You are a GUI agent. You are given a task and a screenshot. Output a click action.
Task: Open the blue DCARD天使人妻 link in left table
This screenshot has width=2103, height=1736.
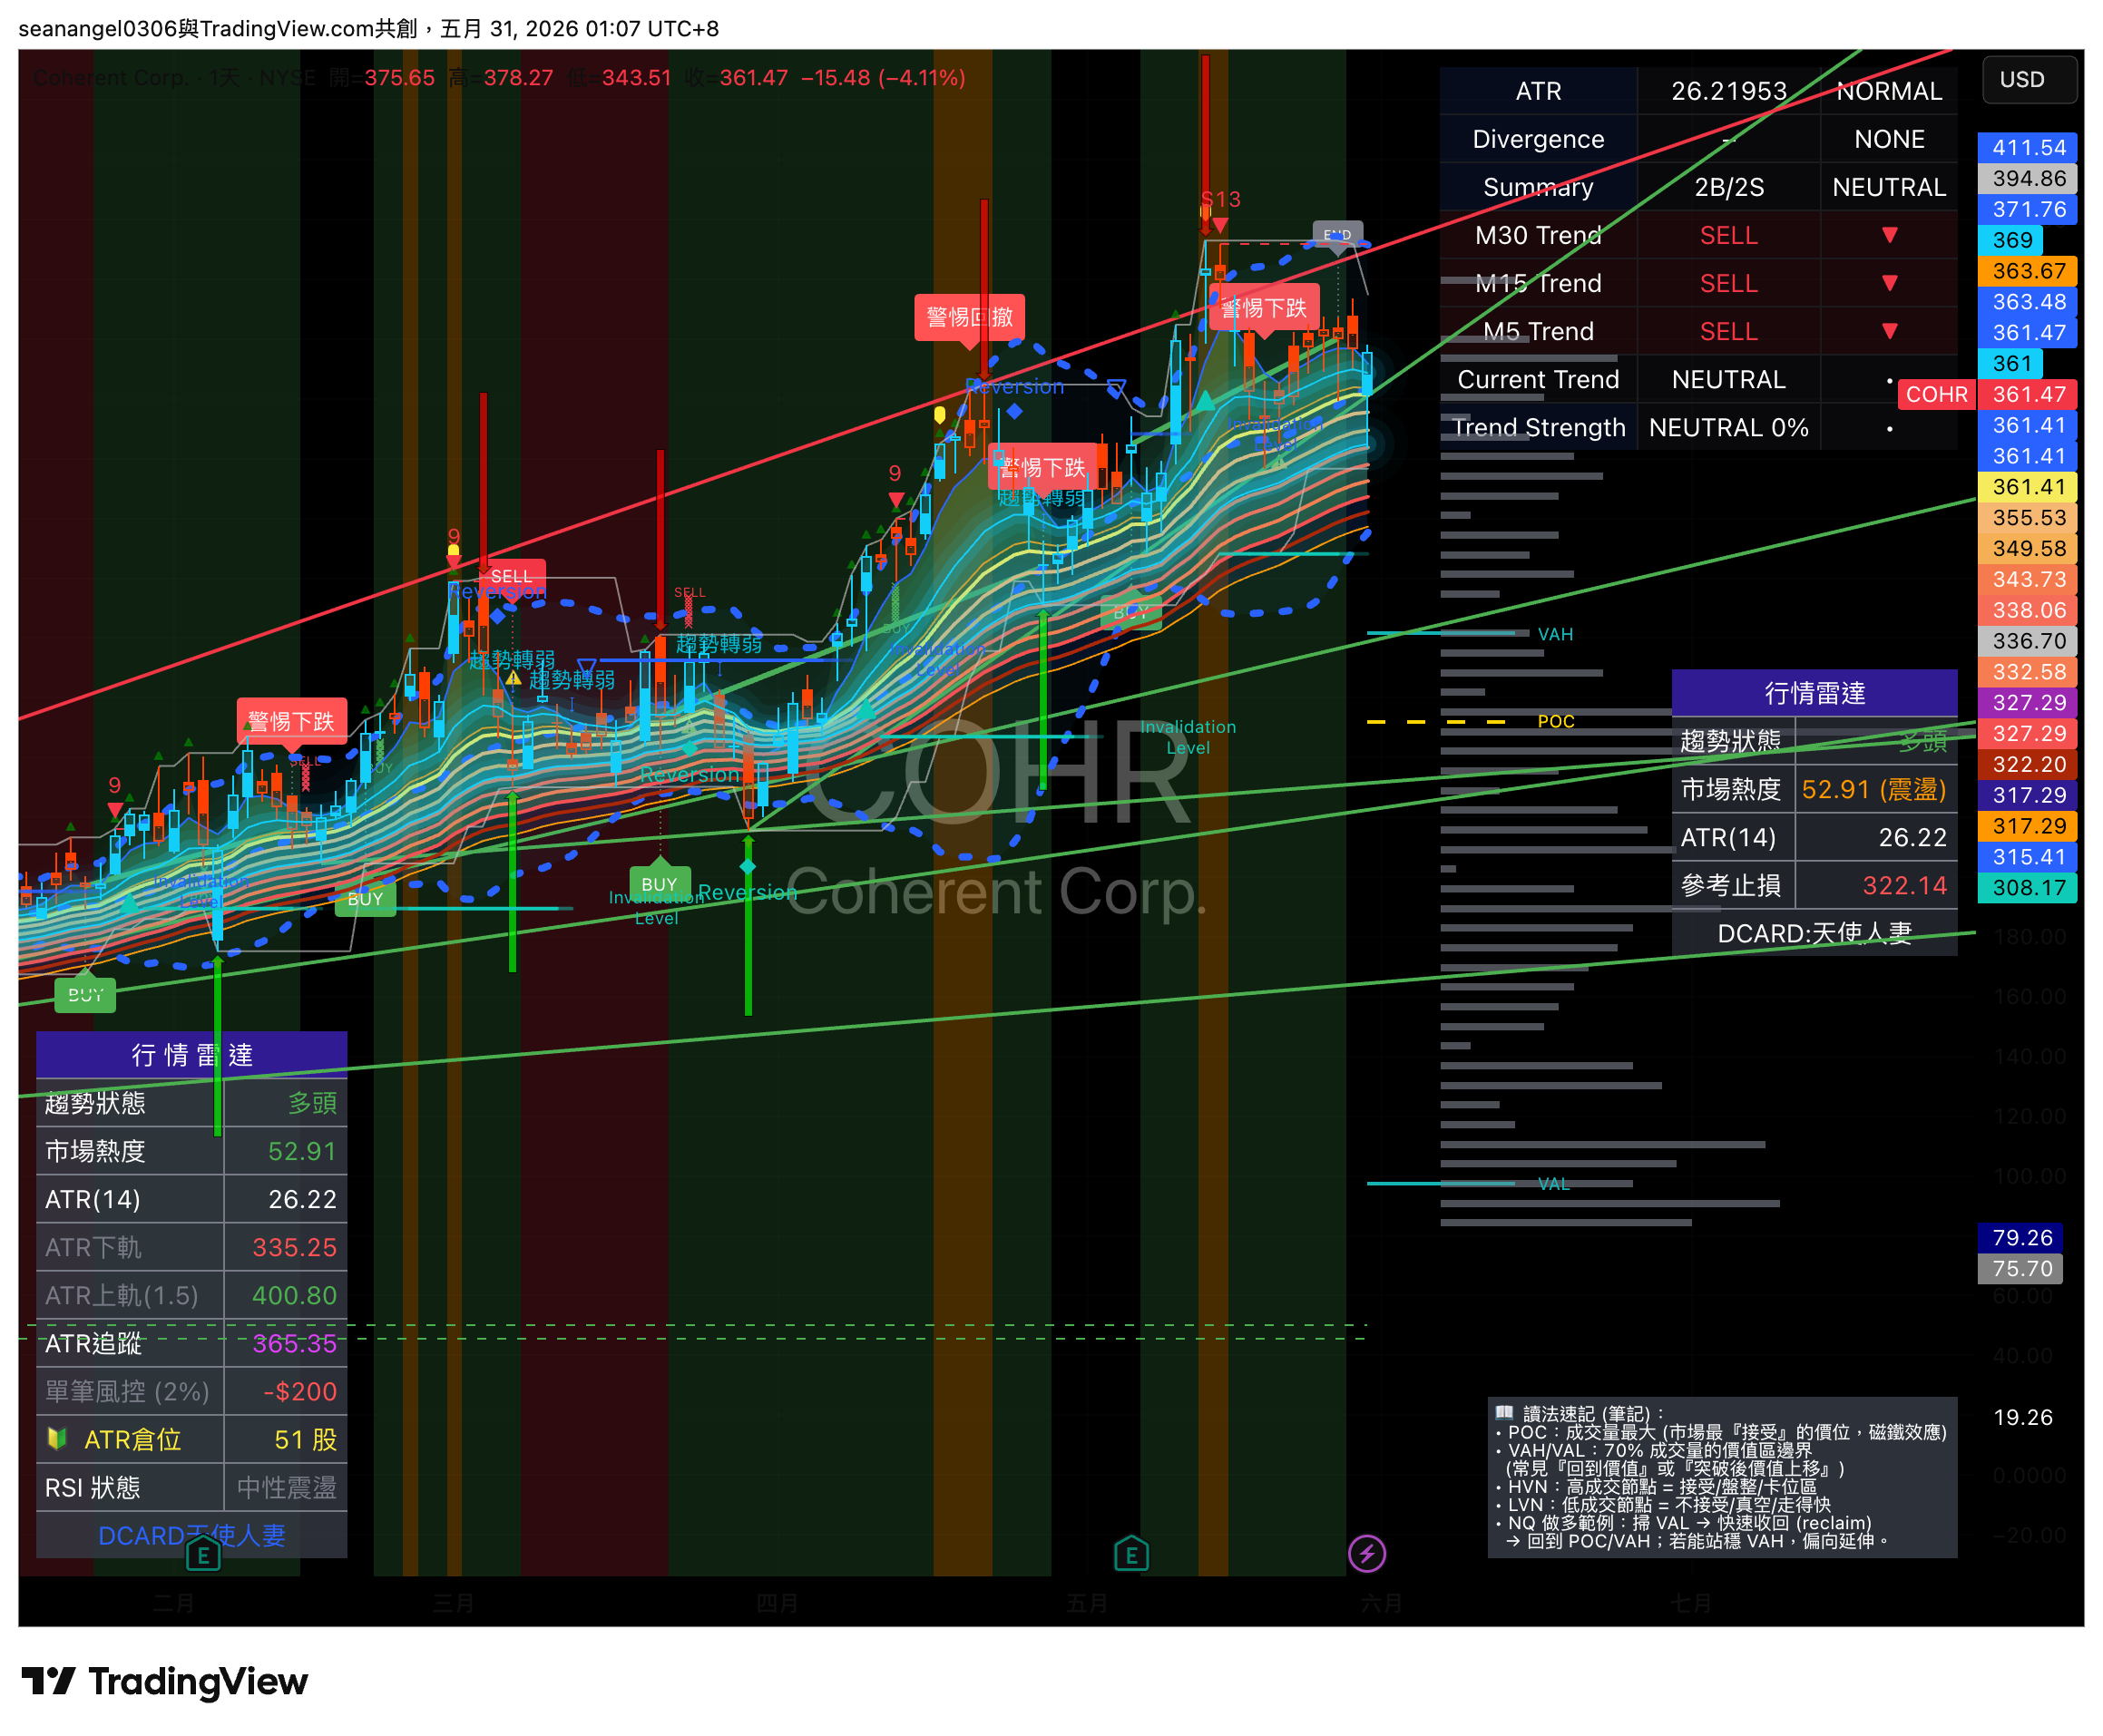pyautogui.click(x=192, y=1535)
